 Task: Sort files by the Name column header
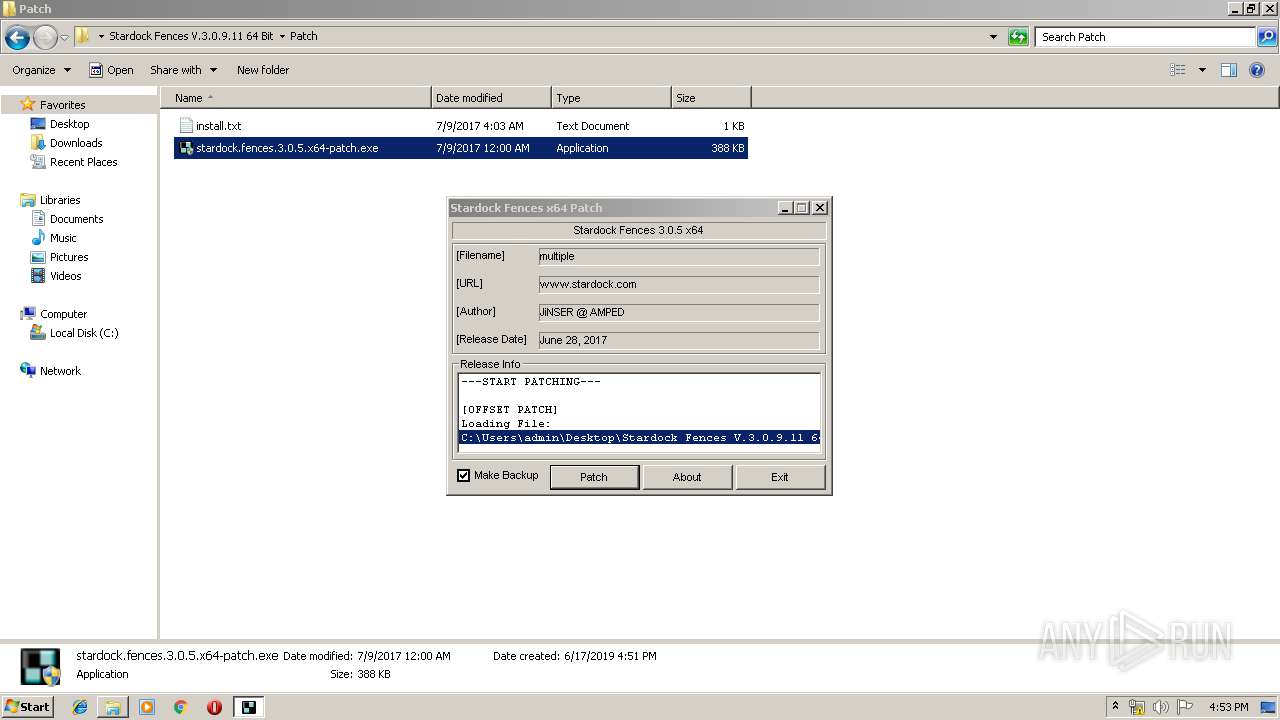coord(296,98)
